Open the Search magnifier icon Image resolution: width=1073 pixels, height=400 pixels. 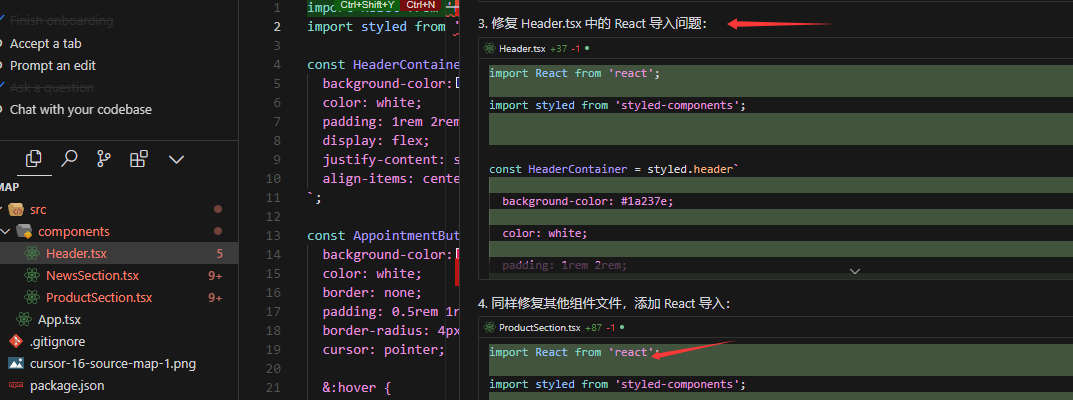point(69,159)
